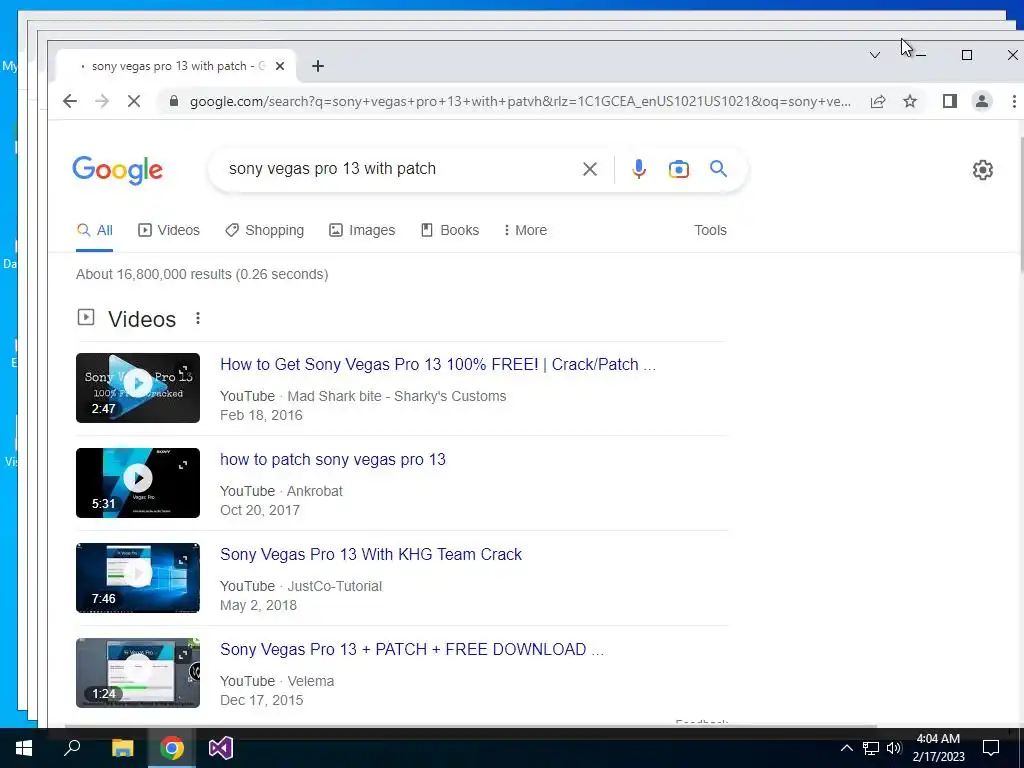This screenshot has width=1024, height=768.
Task: Open the side panel icon
Action: coord(950,101)
